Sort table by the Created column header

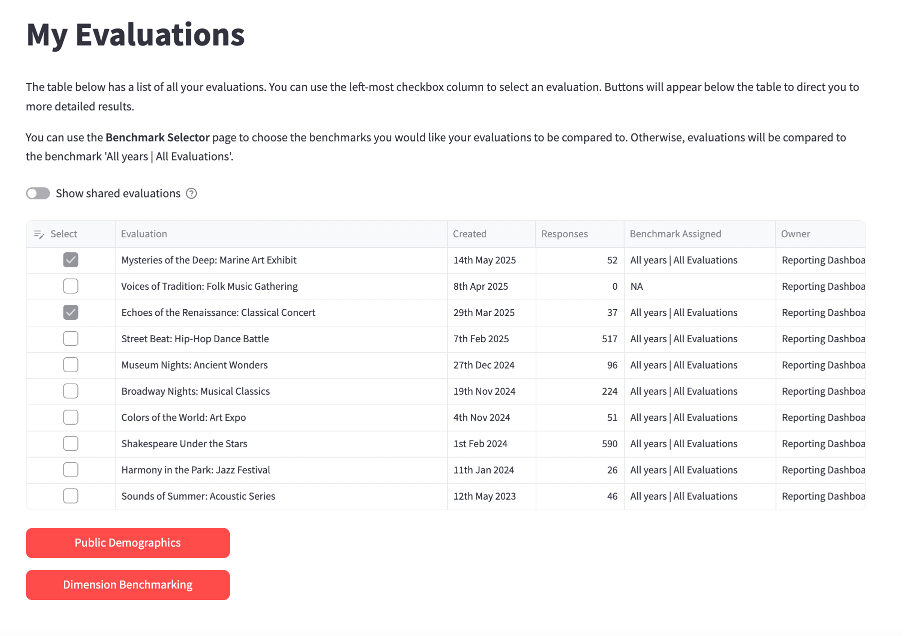click(470, 234)
